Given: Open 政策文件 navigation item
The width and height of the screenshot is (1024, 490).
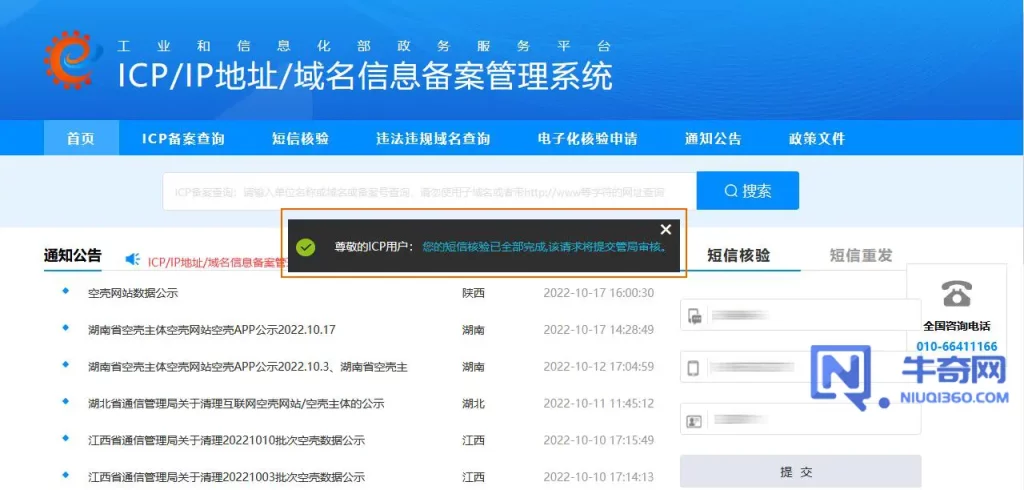Looking at the screenshot, I should pyautogui.click(x=817, y=139).
